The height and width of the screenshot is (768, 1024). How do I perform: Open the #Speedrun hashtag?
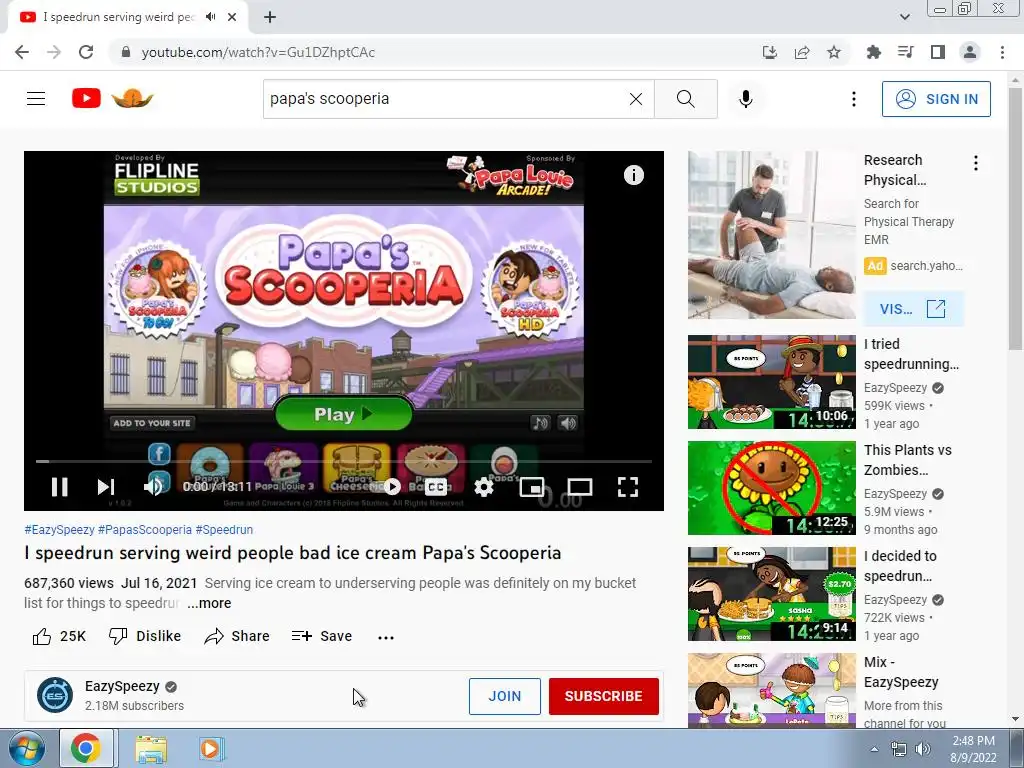(x=224, y=530)
